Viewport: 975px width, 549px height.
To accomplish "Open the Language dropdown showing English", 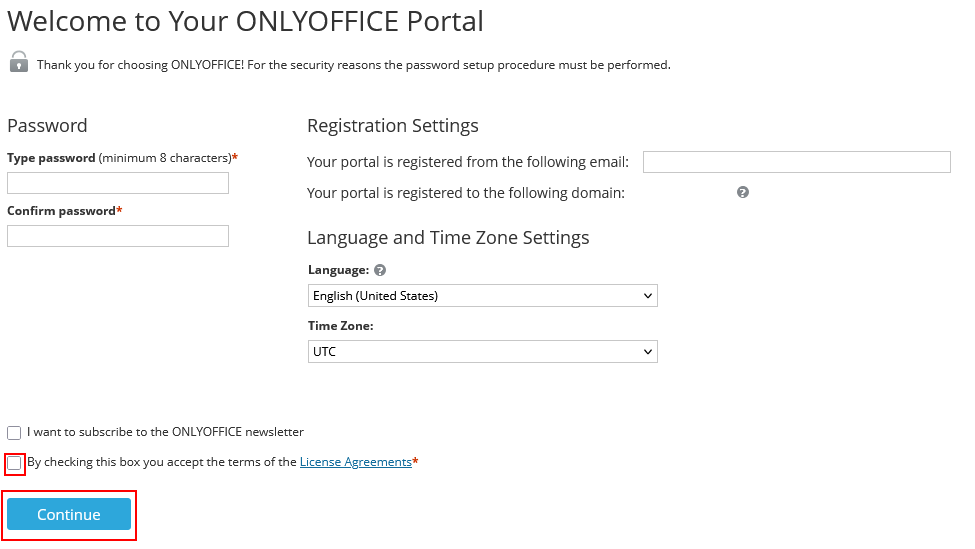I will point(482,296).
